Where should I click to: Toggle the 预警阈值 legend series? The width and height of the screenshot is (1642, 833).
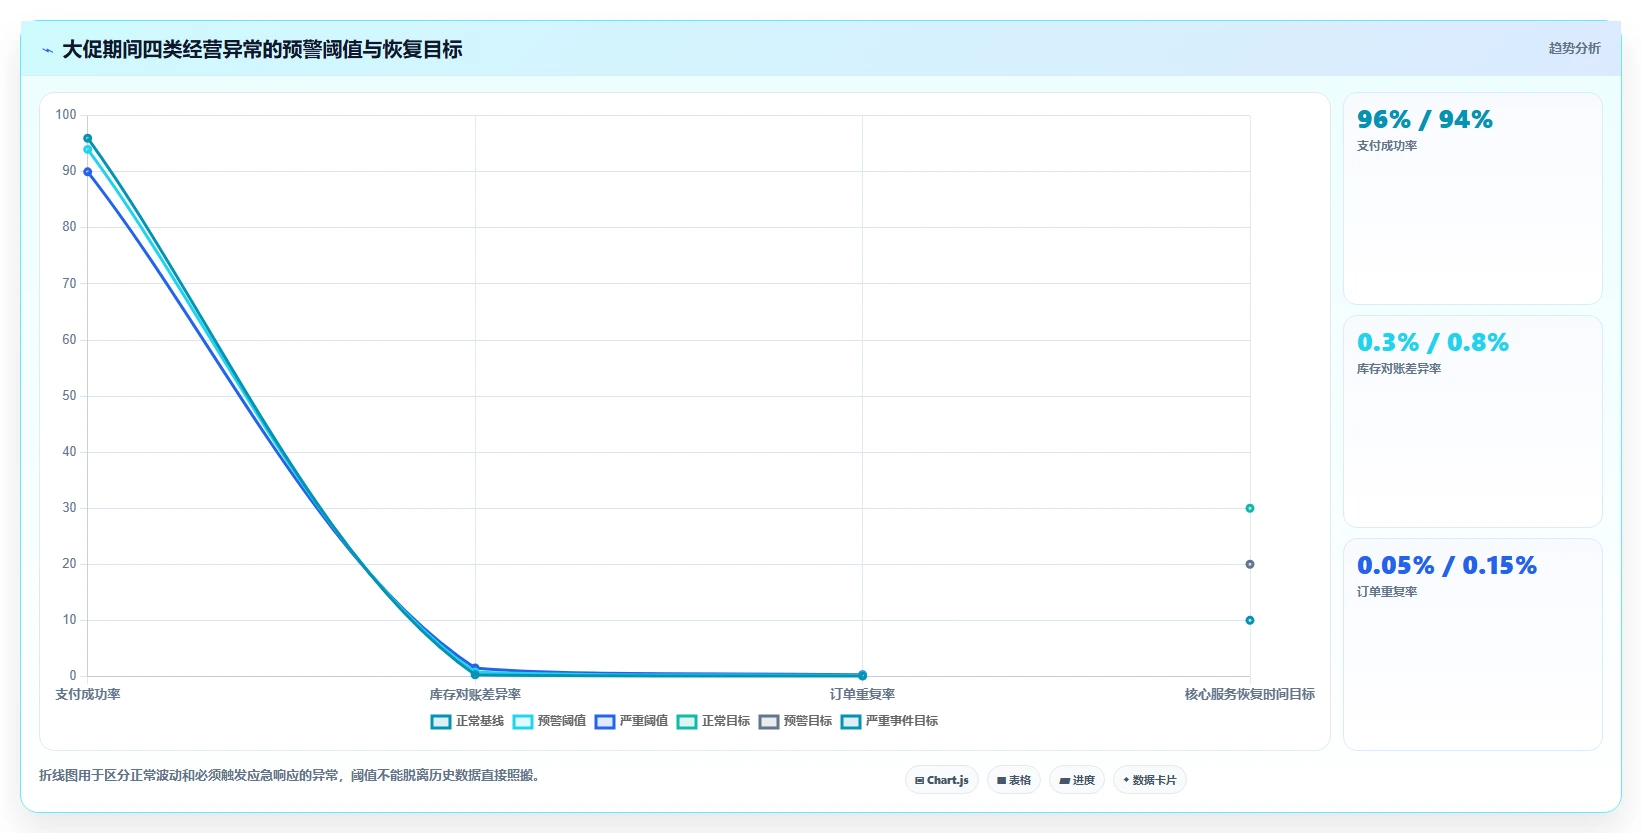coord(549,721)
